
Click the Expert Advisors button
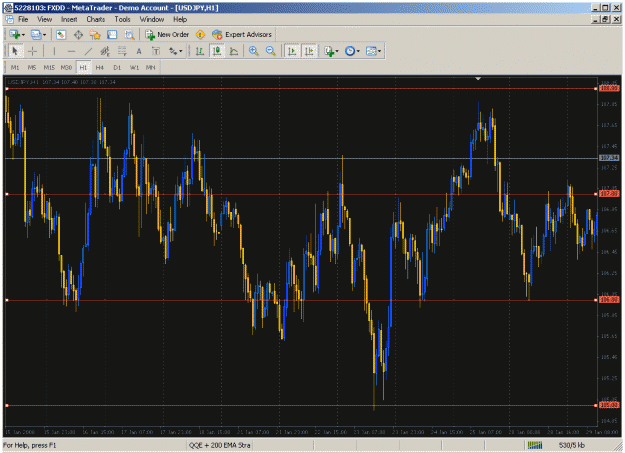242,35
